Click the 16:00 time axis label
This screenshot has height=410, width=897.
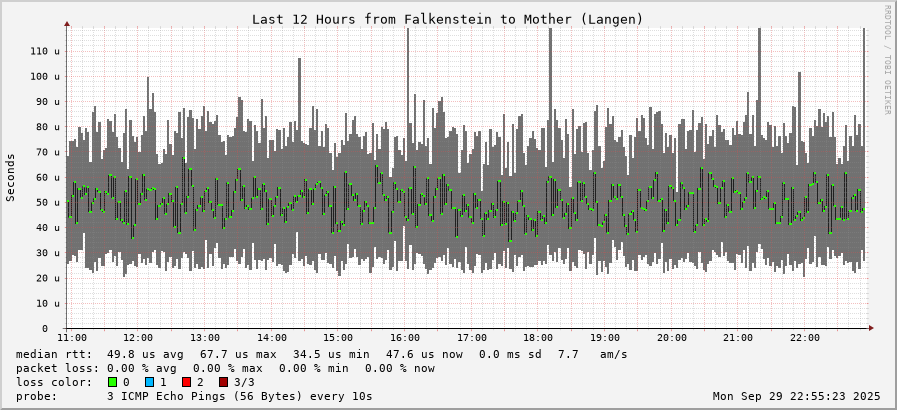coord(405,338)
